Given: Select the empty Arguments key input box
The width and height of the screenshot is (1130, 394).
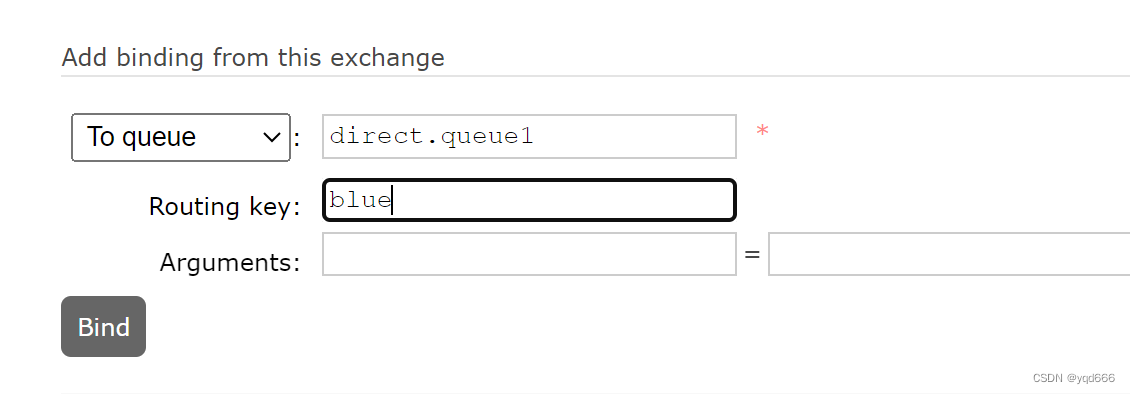Looking at the screenshot, I should 529,254.
